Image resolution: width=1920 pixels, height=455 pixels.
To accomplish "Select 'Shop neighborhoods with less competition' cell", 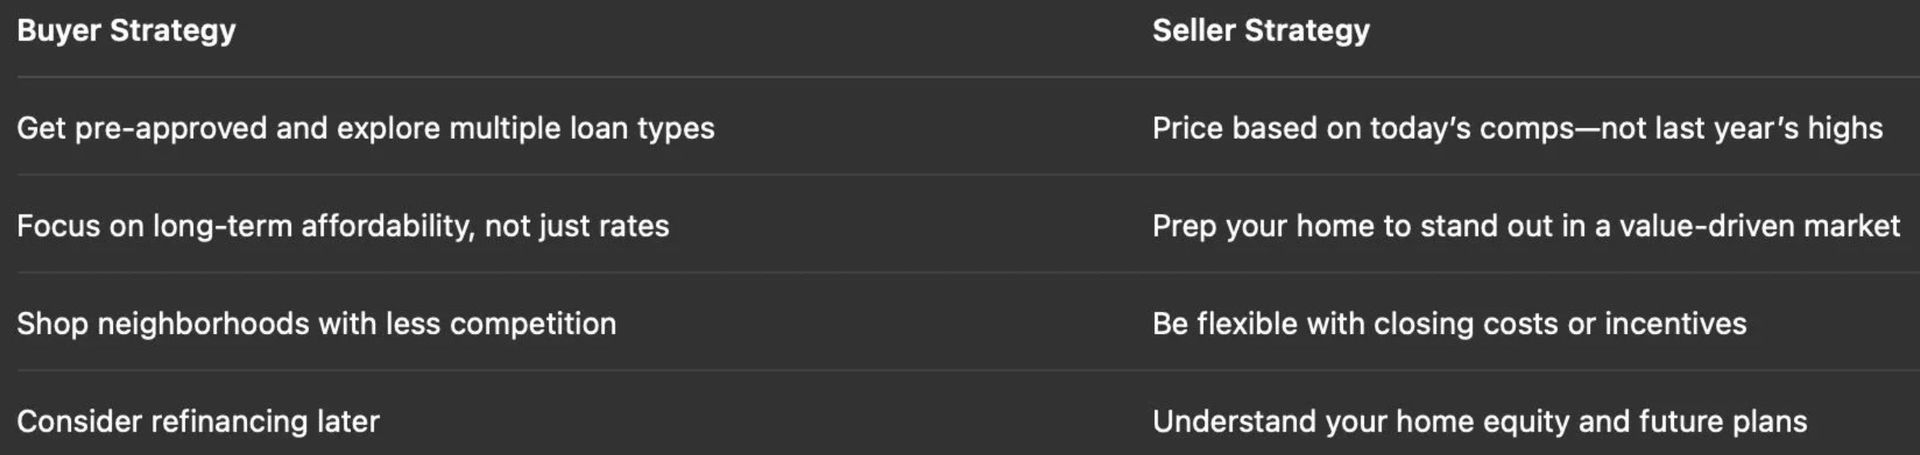I will click(x=316, y=324).
